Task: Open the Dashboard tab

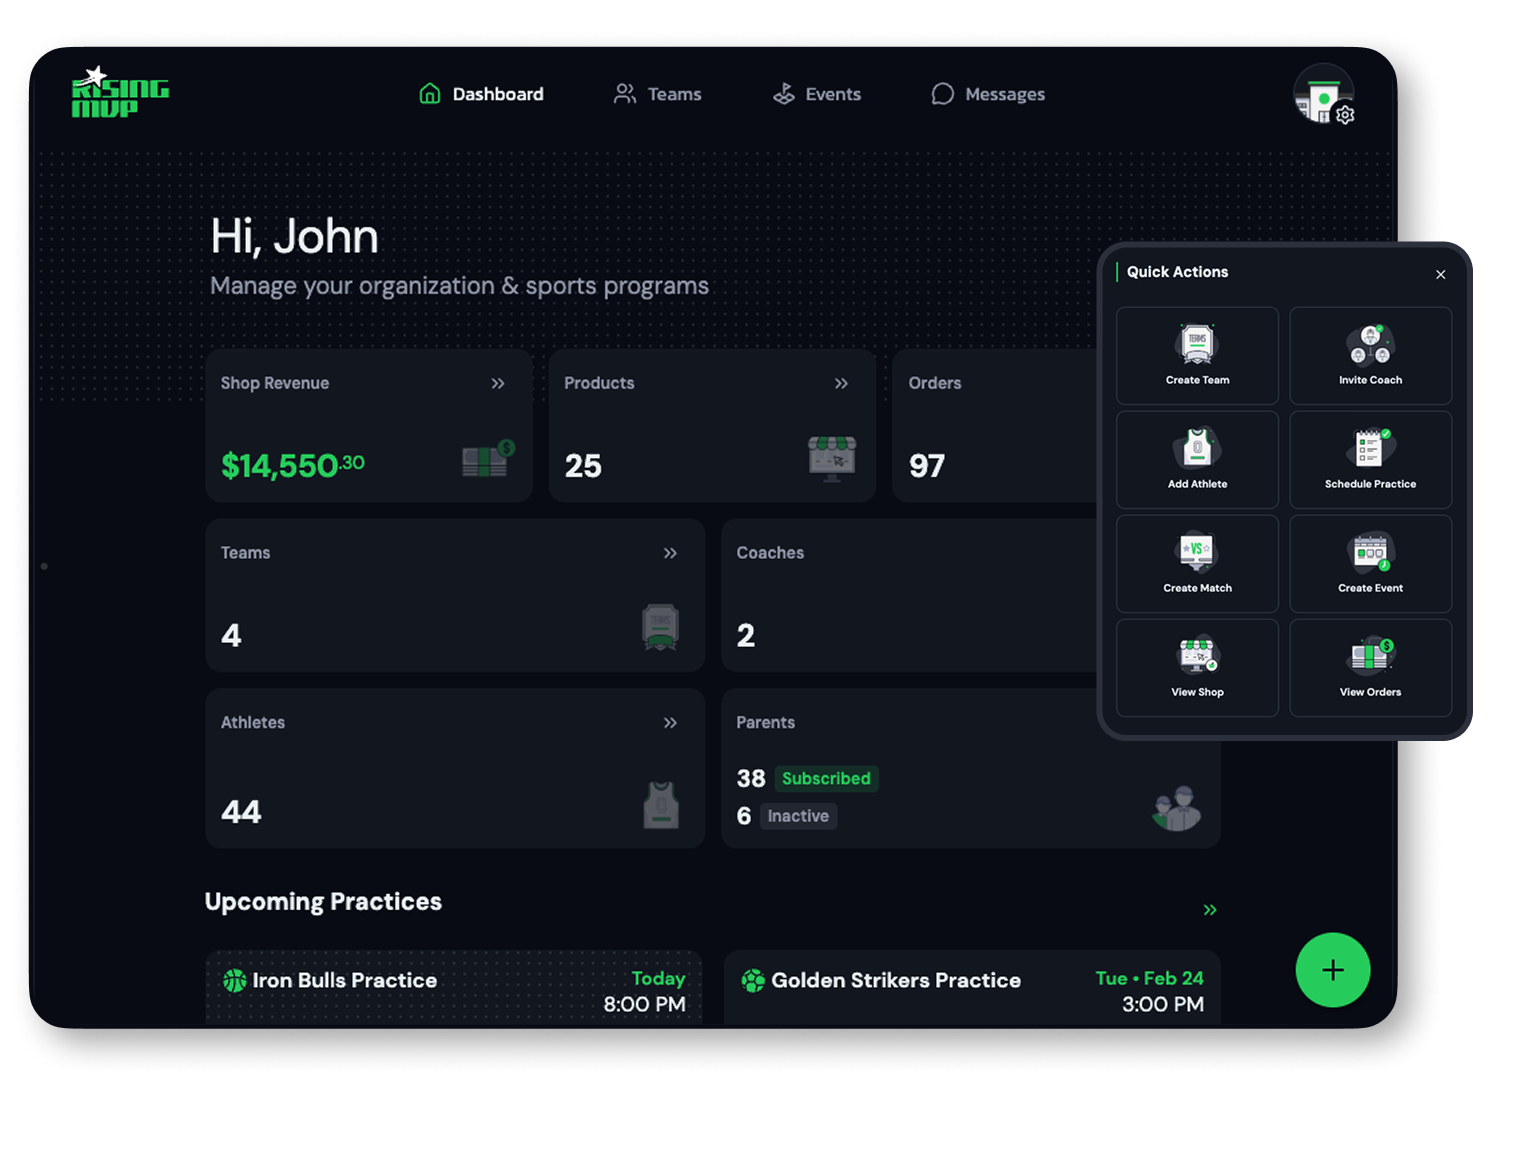Action: coord(481,94)
